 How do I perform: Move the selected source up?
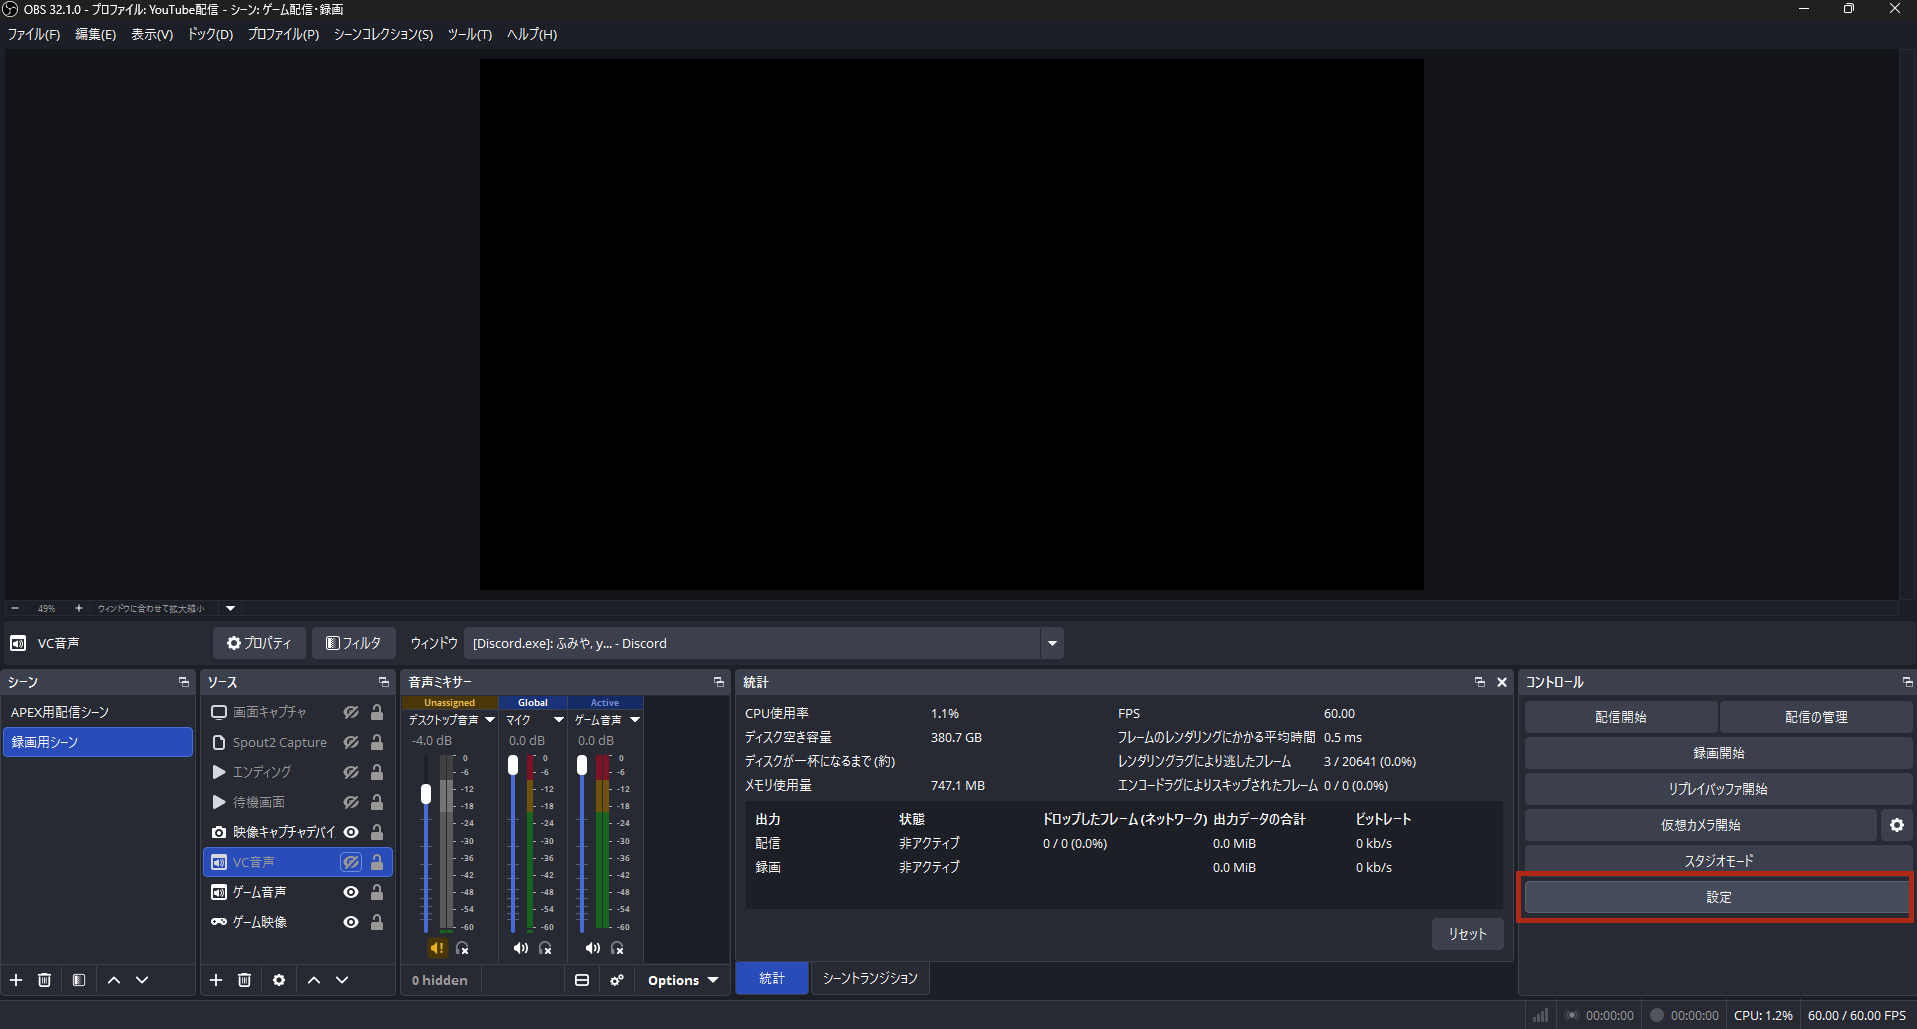point(314,980)
